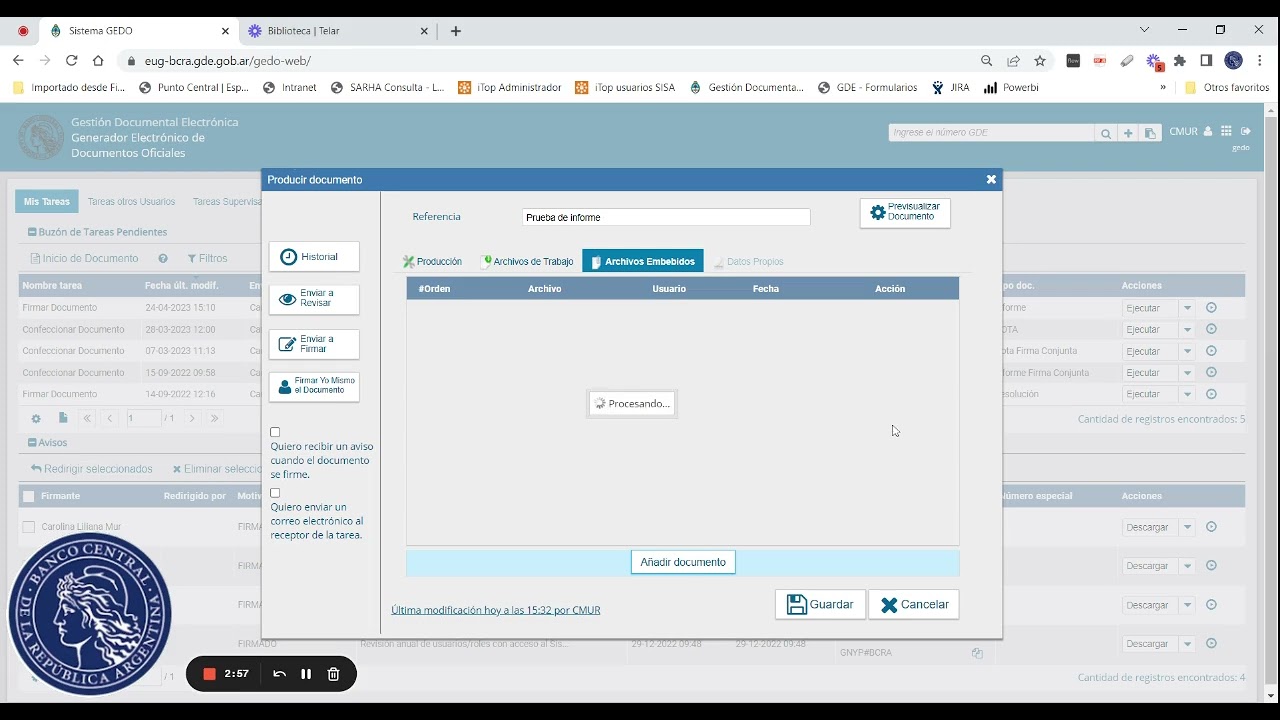Enable email to task receiver checkbox
Viewport: 1280px width, 720px height.
[x=275, y=493]
